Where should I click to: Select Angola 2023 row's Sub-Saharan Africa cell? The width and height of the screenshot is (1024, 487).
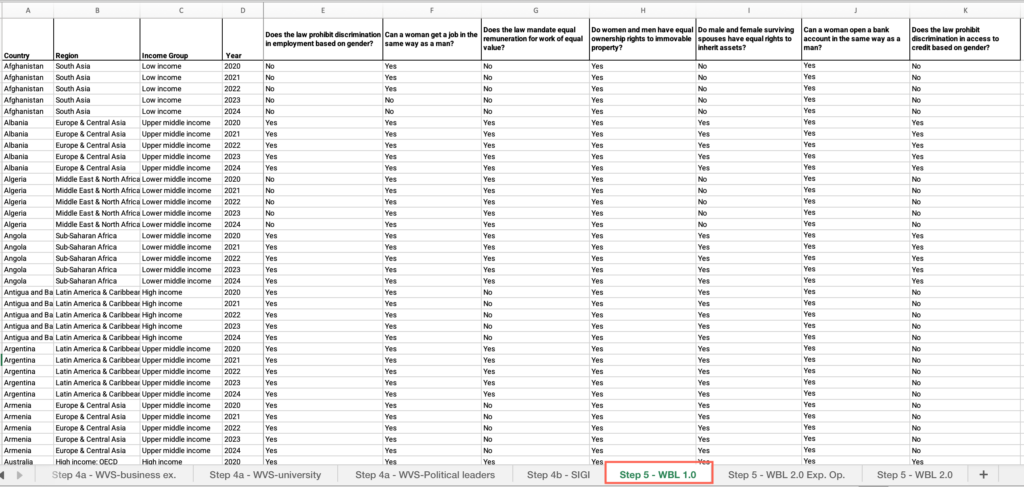[x=97, y=270]
